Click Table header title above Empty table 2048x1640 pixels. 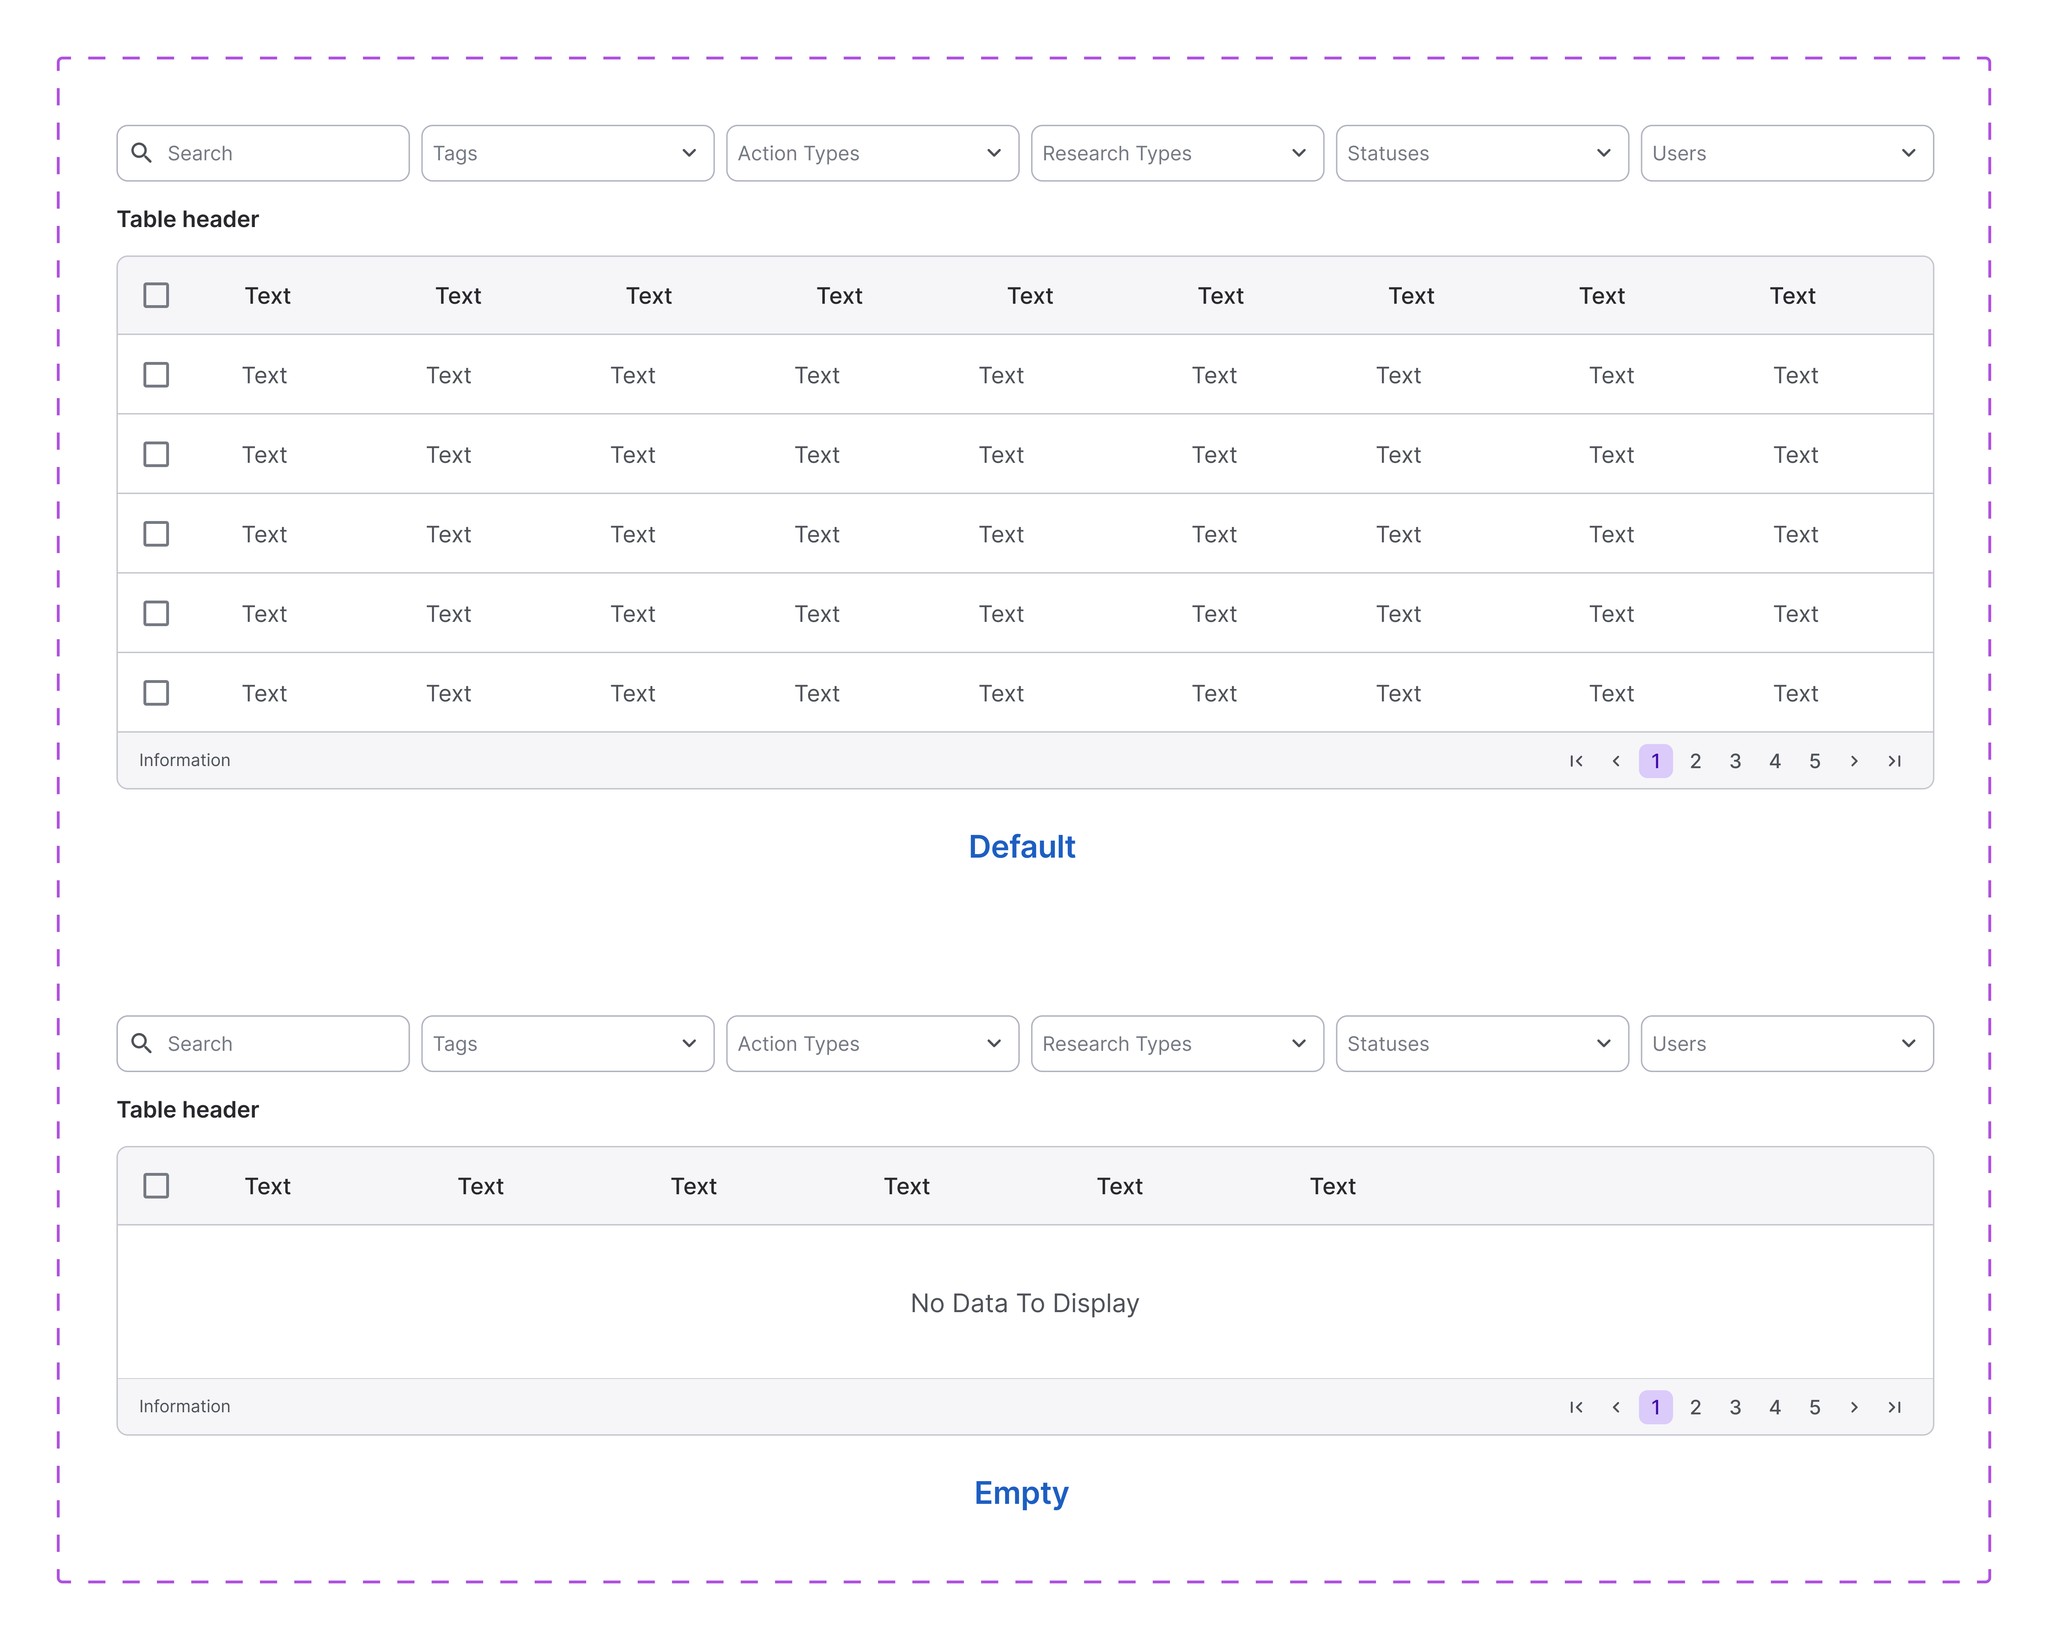pyautogui.click(x=188, y=1110)
